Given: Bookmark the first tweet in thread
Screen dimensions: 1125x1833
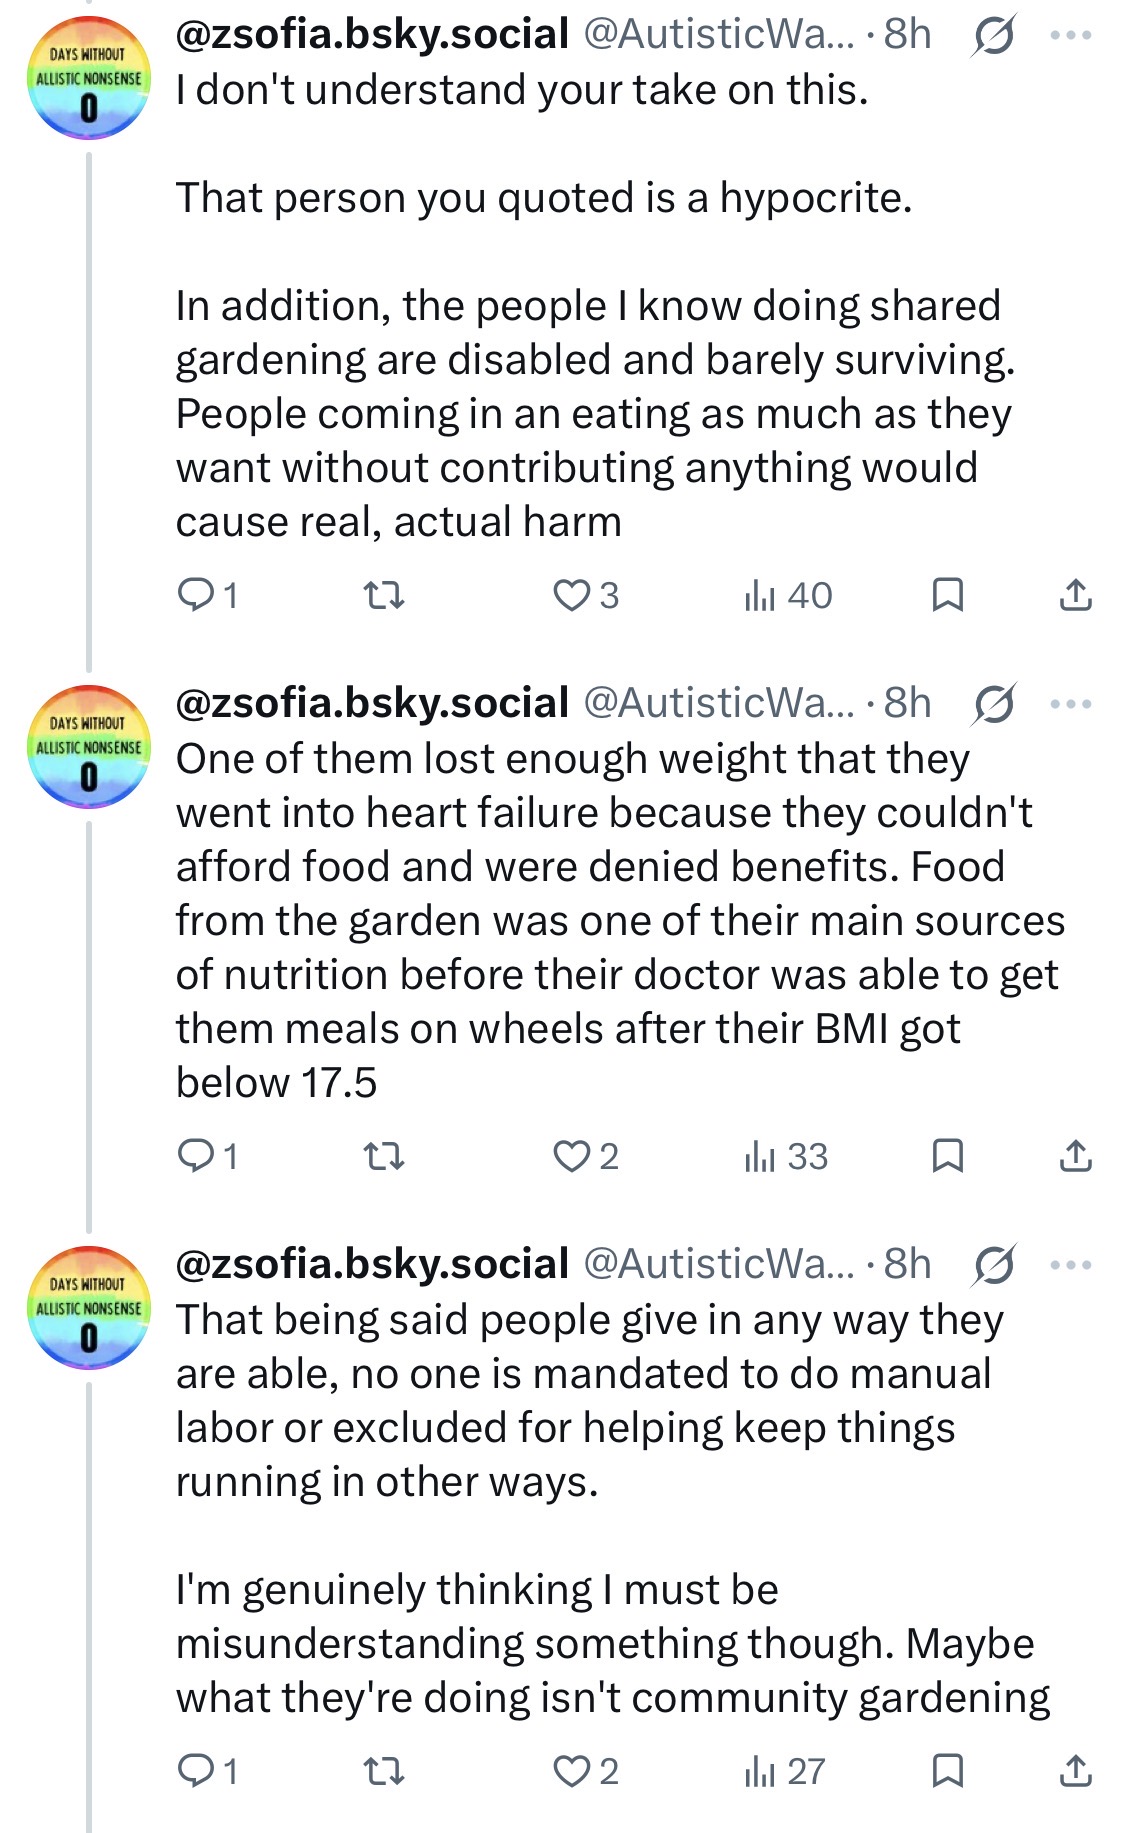Looking at the screenshot, I should click(x=947, y=595).
